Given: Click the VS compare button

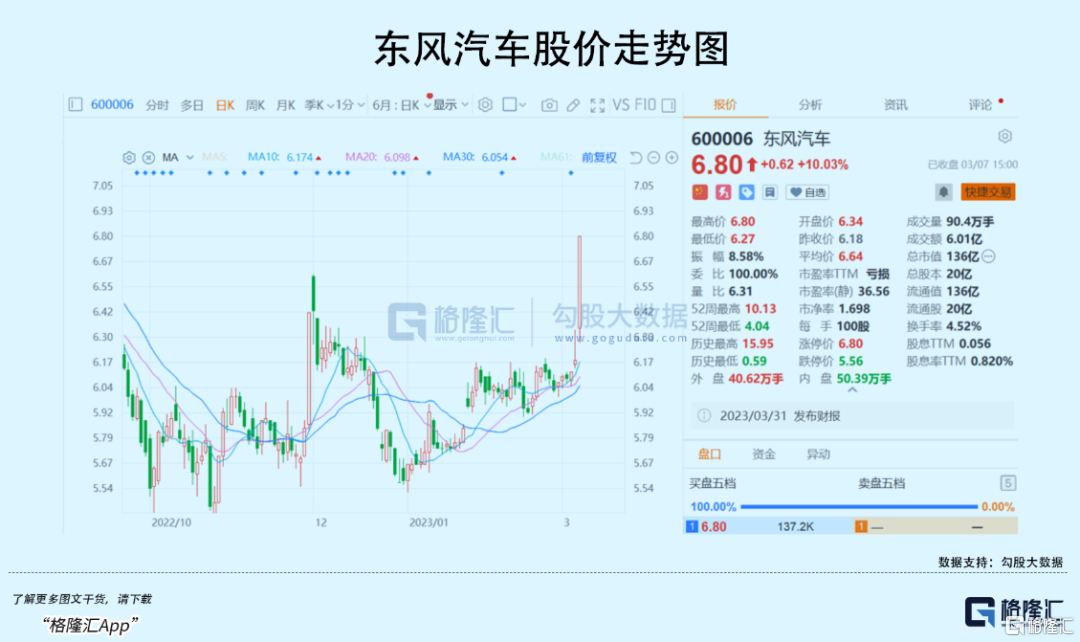Looking at the screenshot, I should coord(621,105).
